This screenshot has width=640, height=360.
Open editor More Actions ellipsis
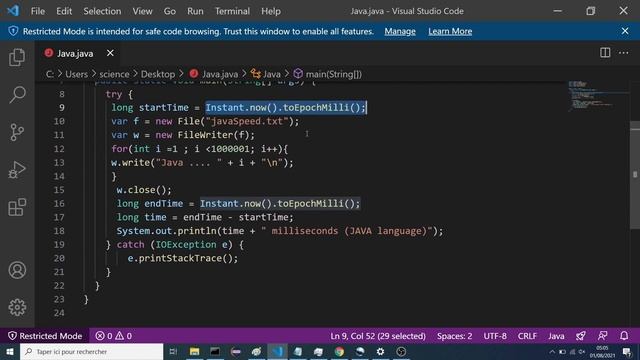pyautogui.click(x=624, y=53)
